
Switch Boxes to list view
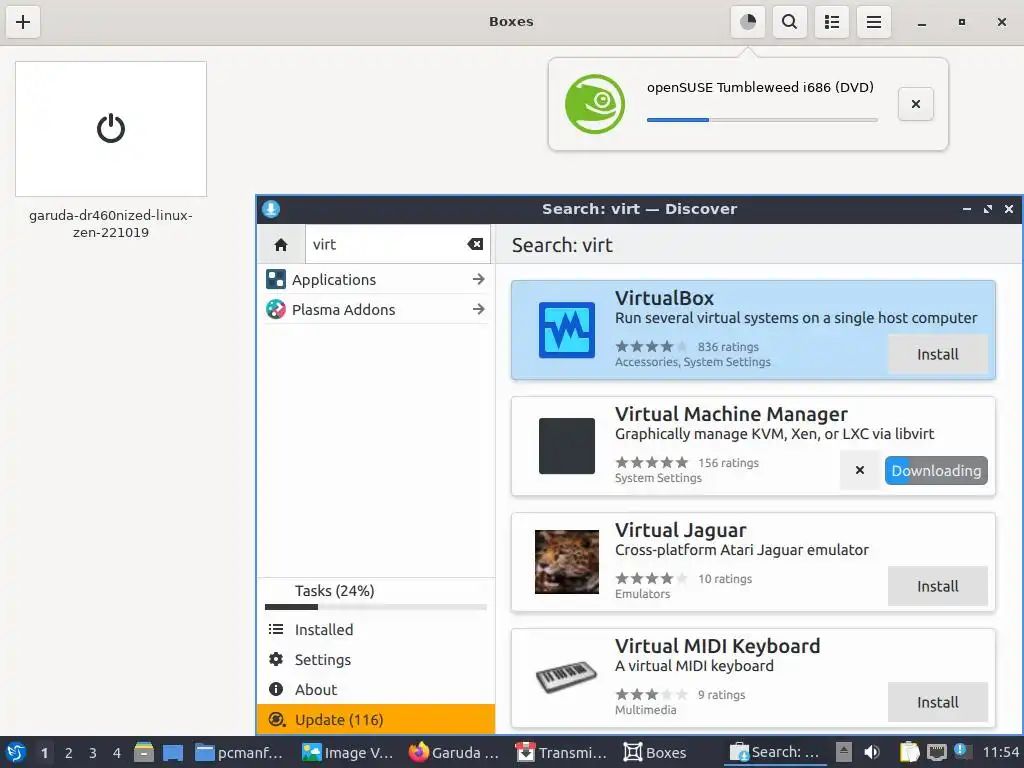point(831,22)
